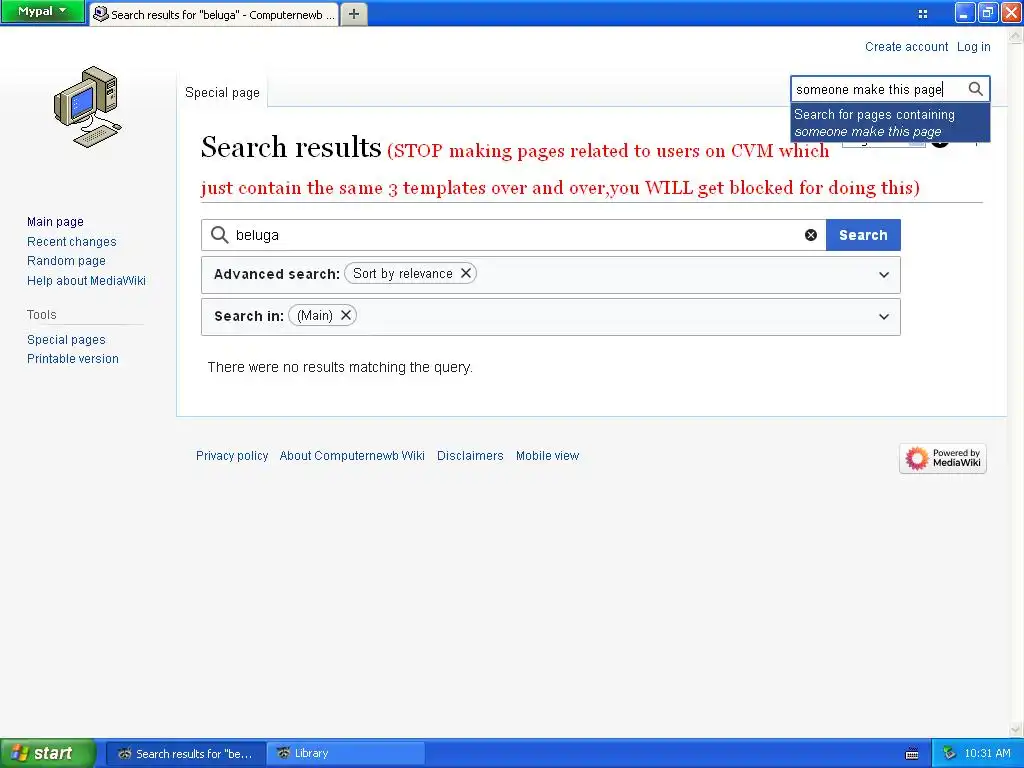
Task: Click the 'Search results for be...' taskbar button
Action: (186, 753)
